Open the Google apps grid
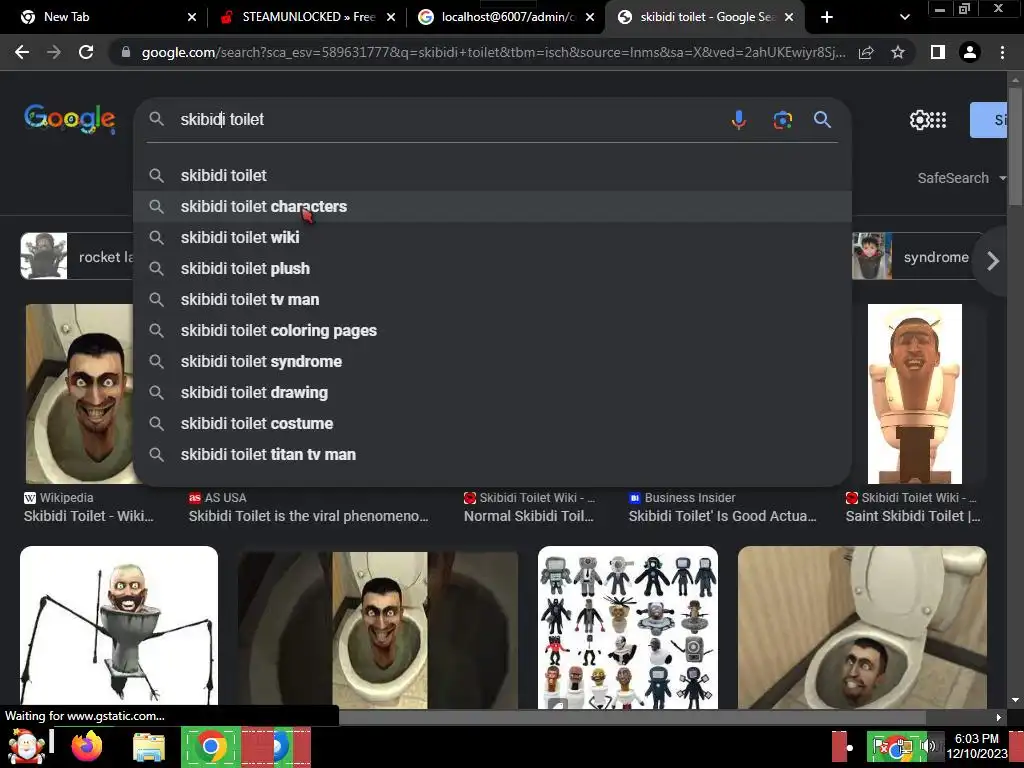This screenshot has height=768, width=1024. coord(938,120)
